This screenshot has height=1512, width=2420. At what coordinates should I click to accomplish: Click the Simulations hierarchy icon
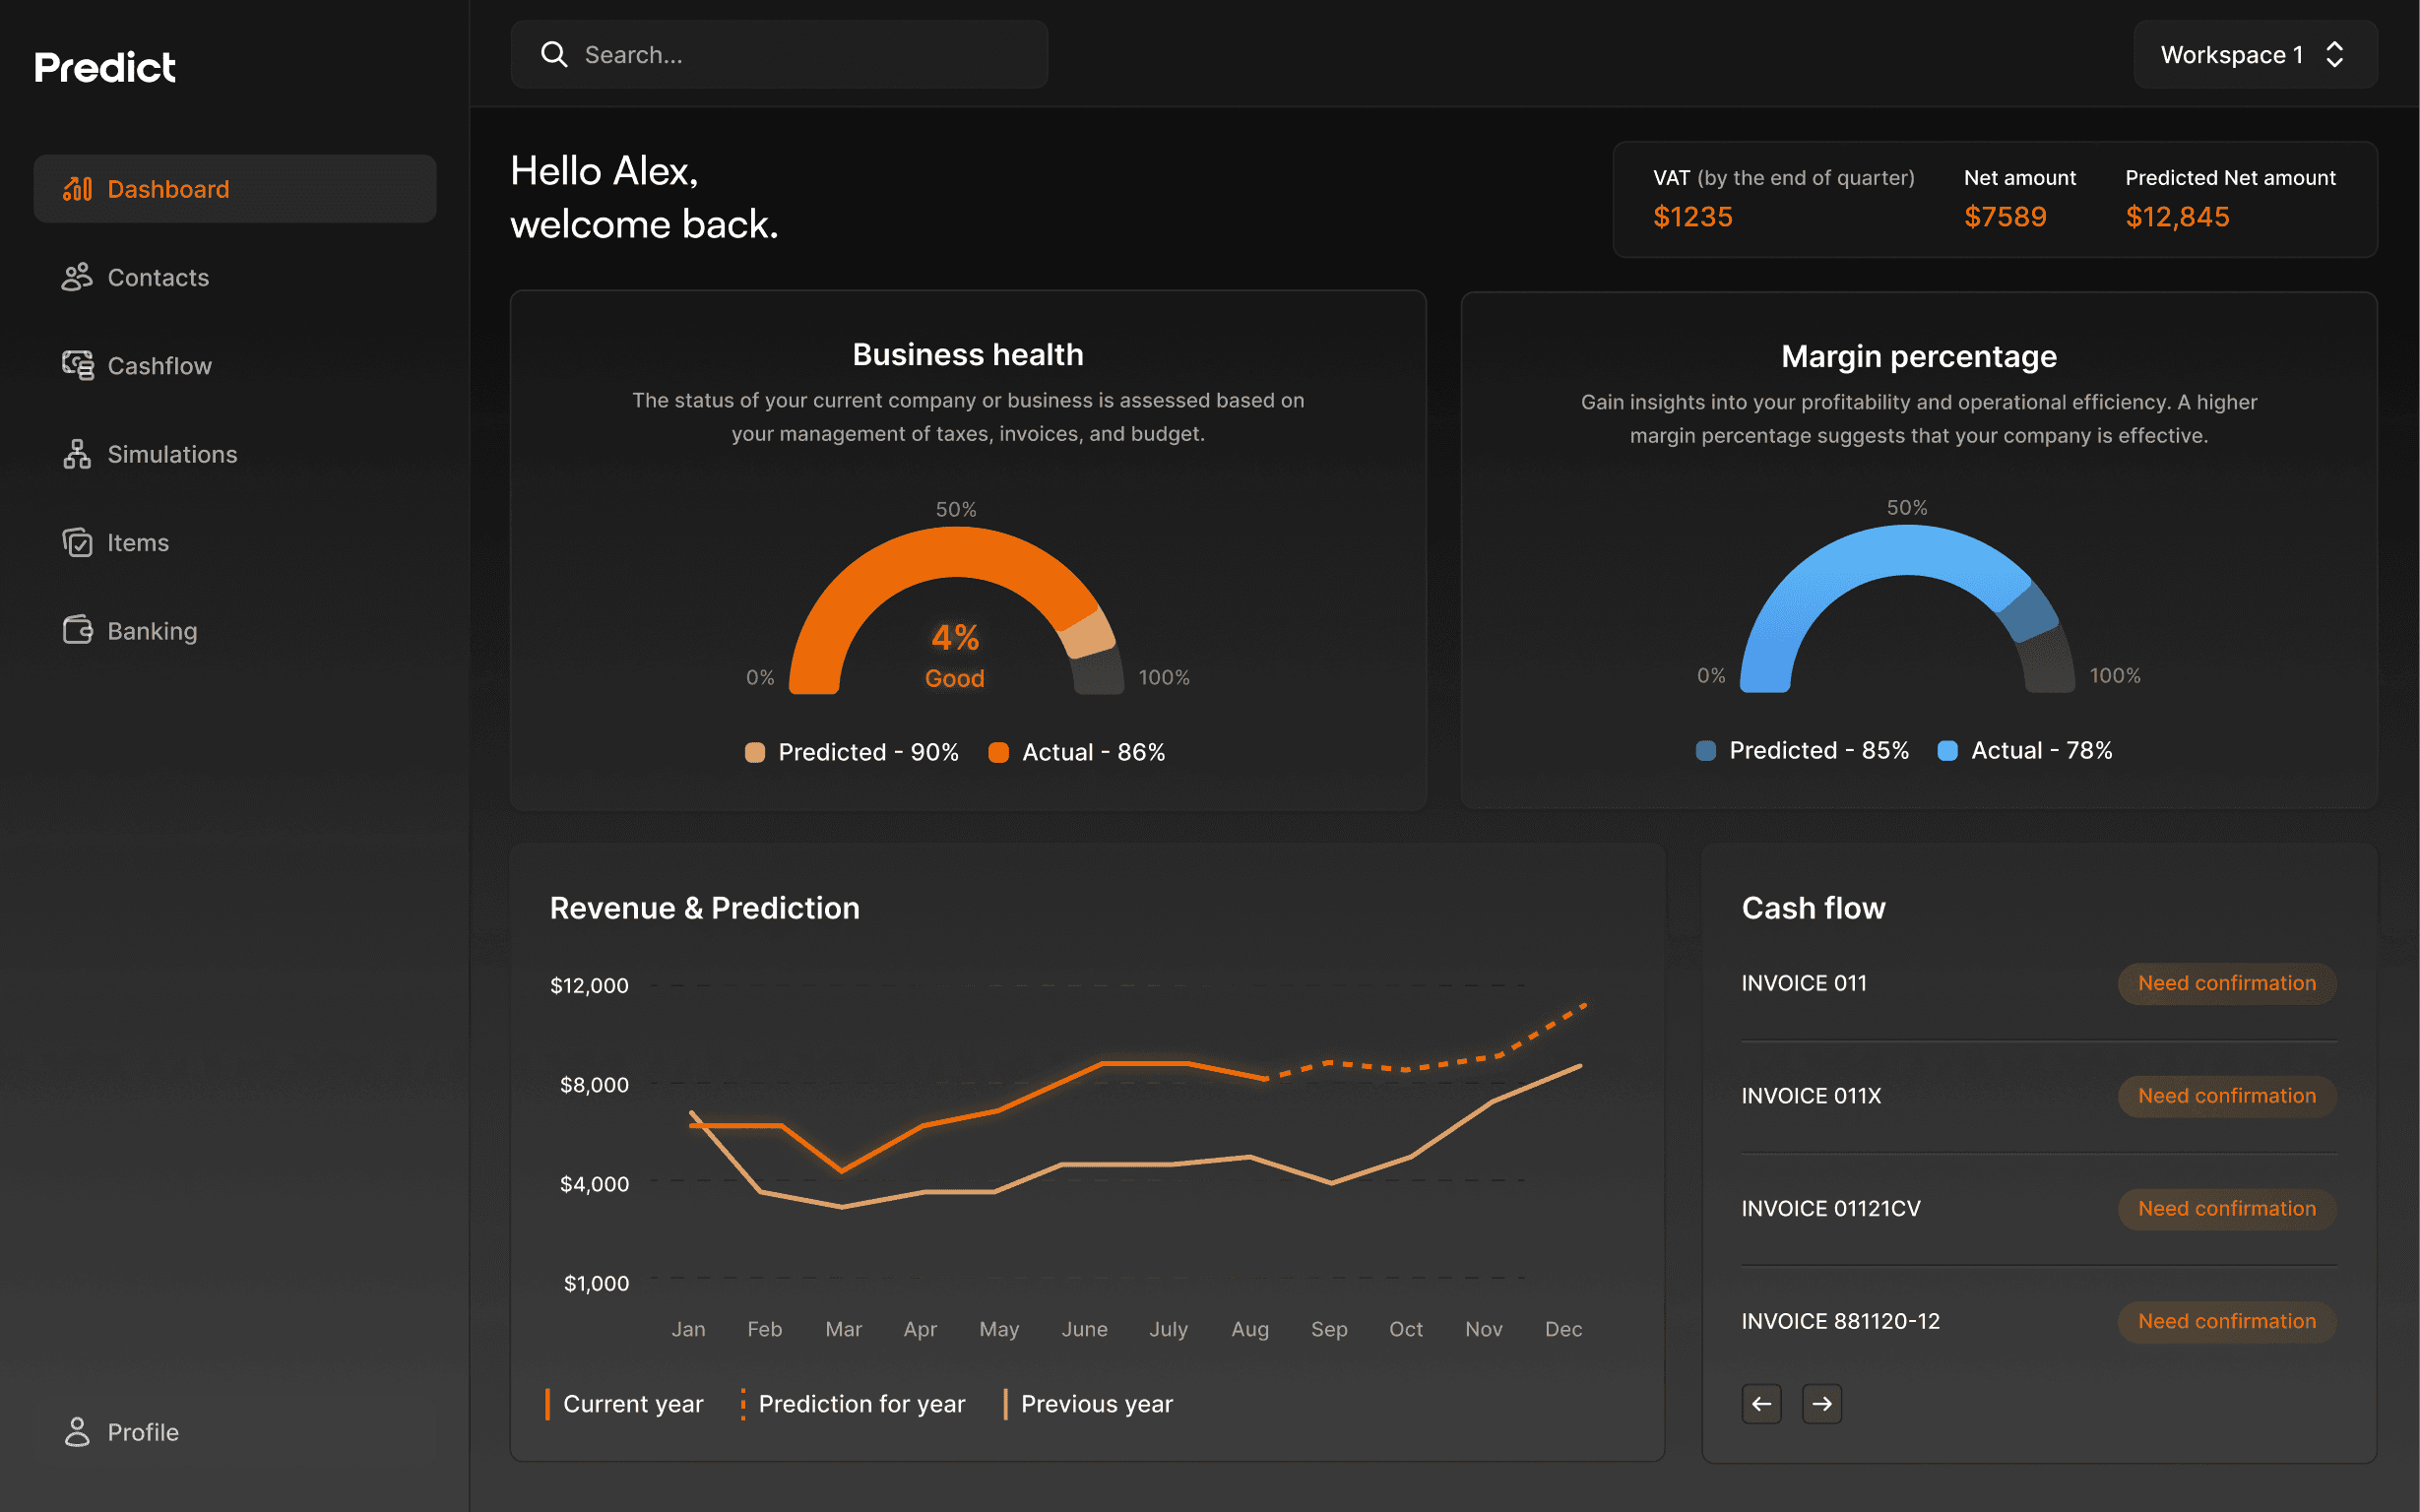click(77, 454)
